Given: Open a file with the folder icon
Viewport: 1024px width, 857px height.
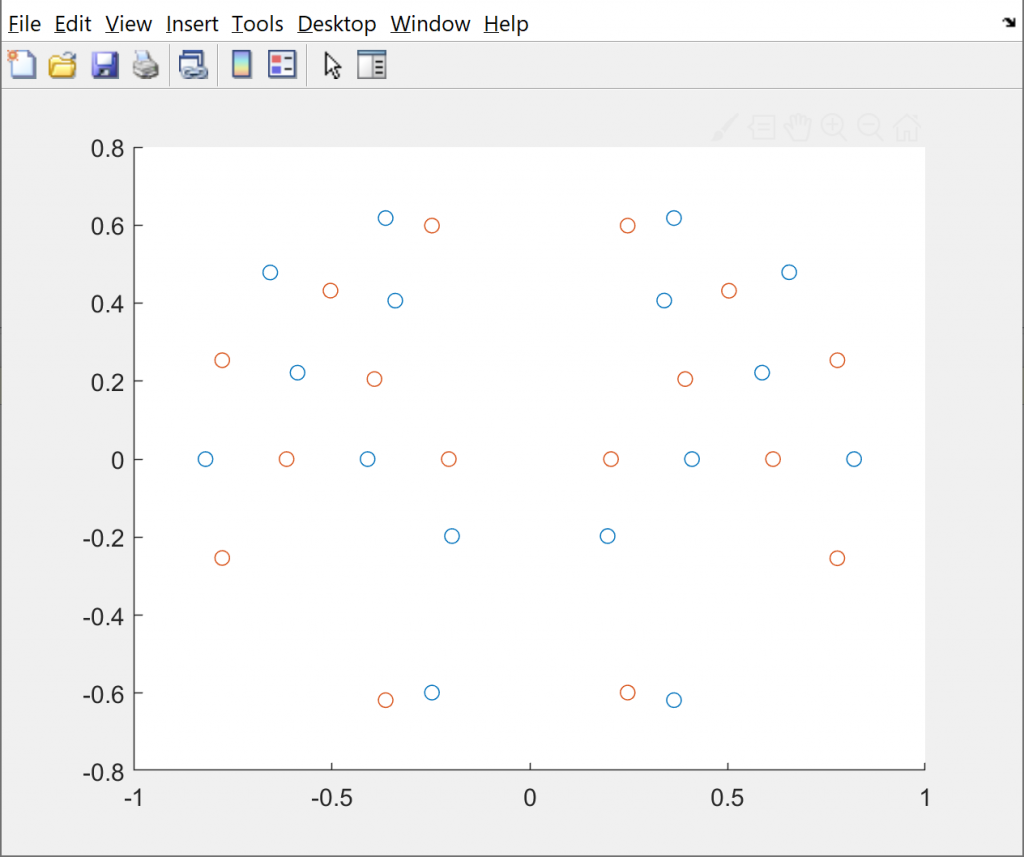Looking at the screenshot, I should pyautogui.click(x=63, y=66).
